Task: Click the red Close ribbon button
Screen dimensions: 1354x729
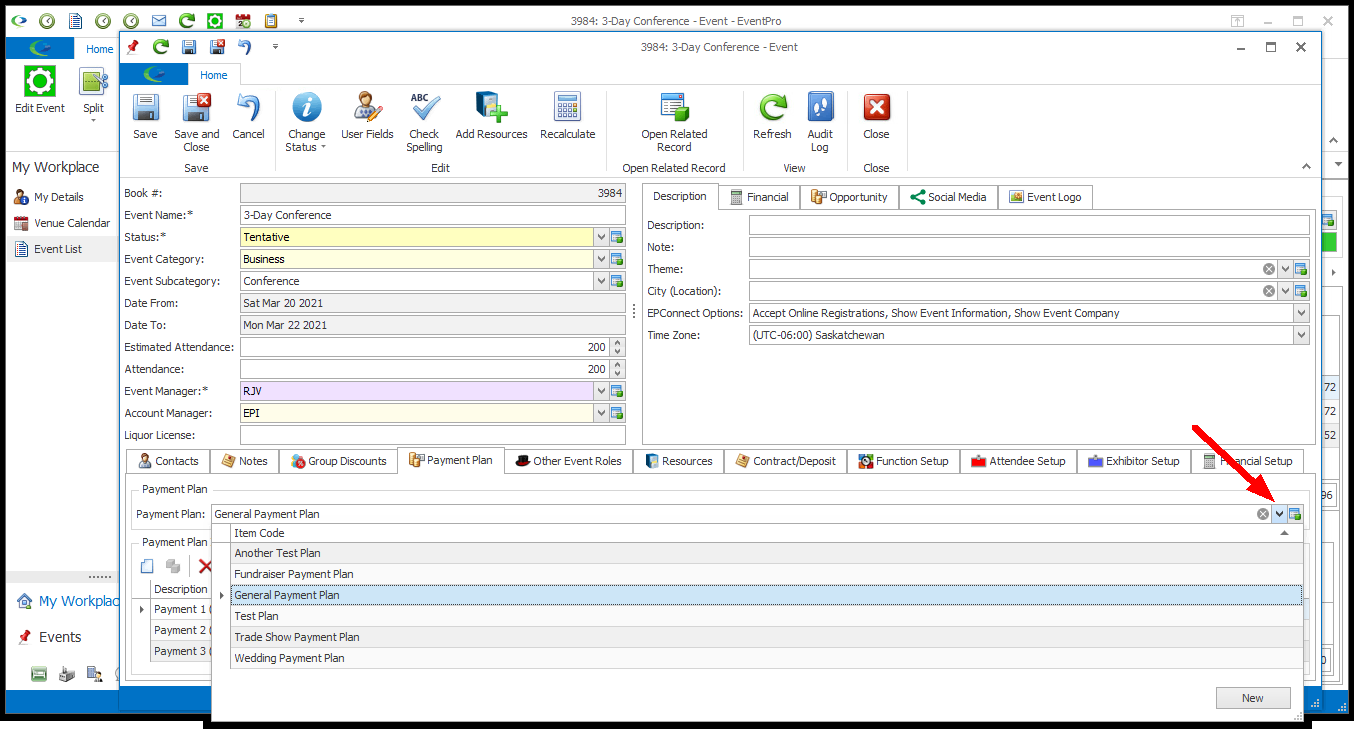Action: coord(876,116)
